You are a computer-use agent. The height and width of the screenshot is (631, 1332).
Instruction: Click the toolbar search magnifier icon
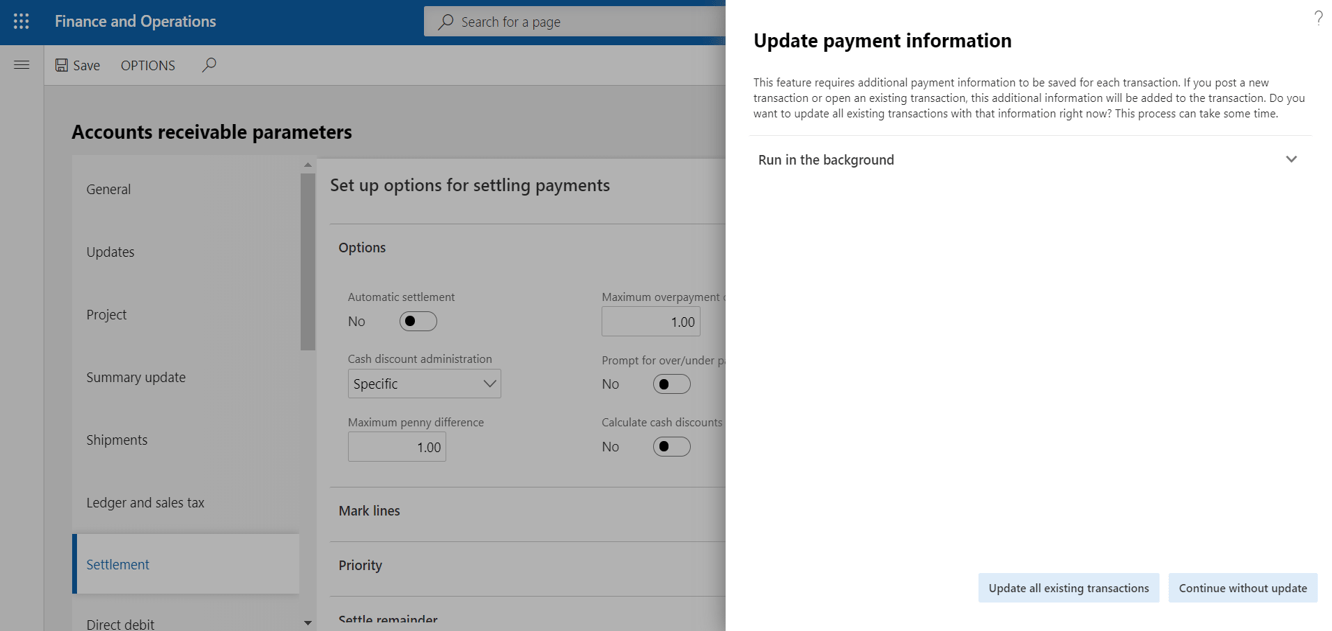209,65
